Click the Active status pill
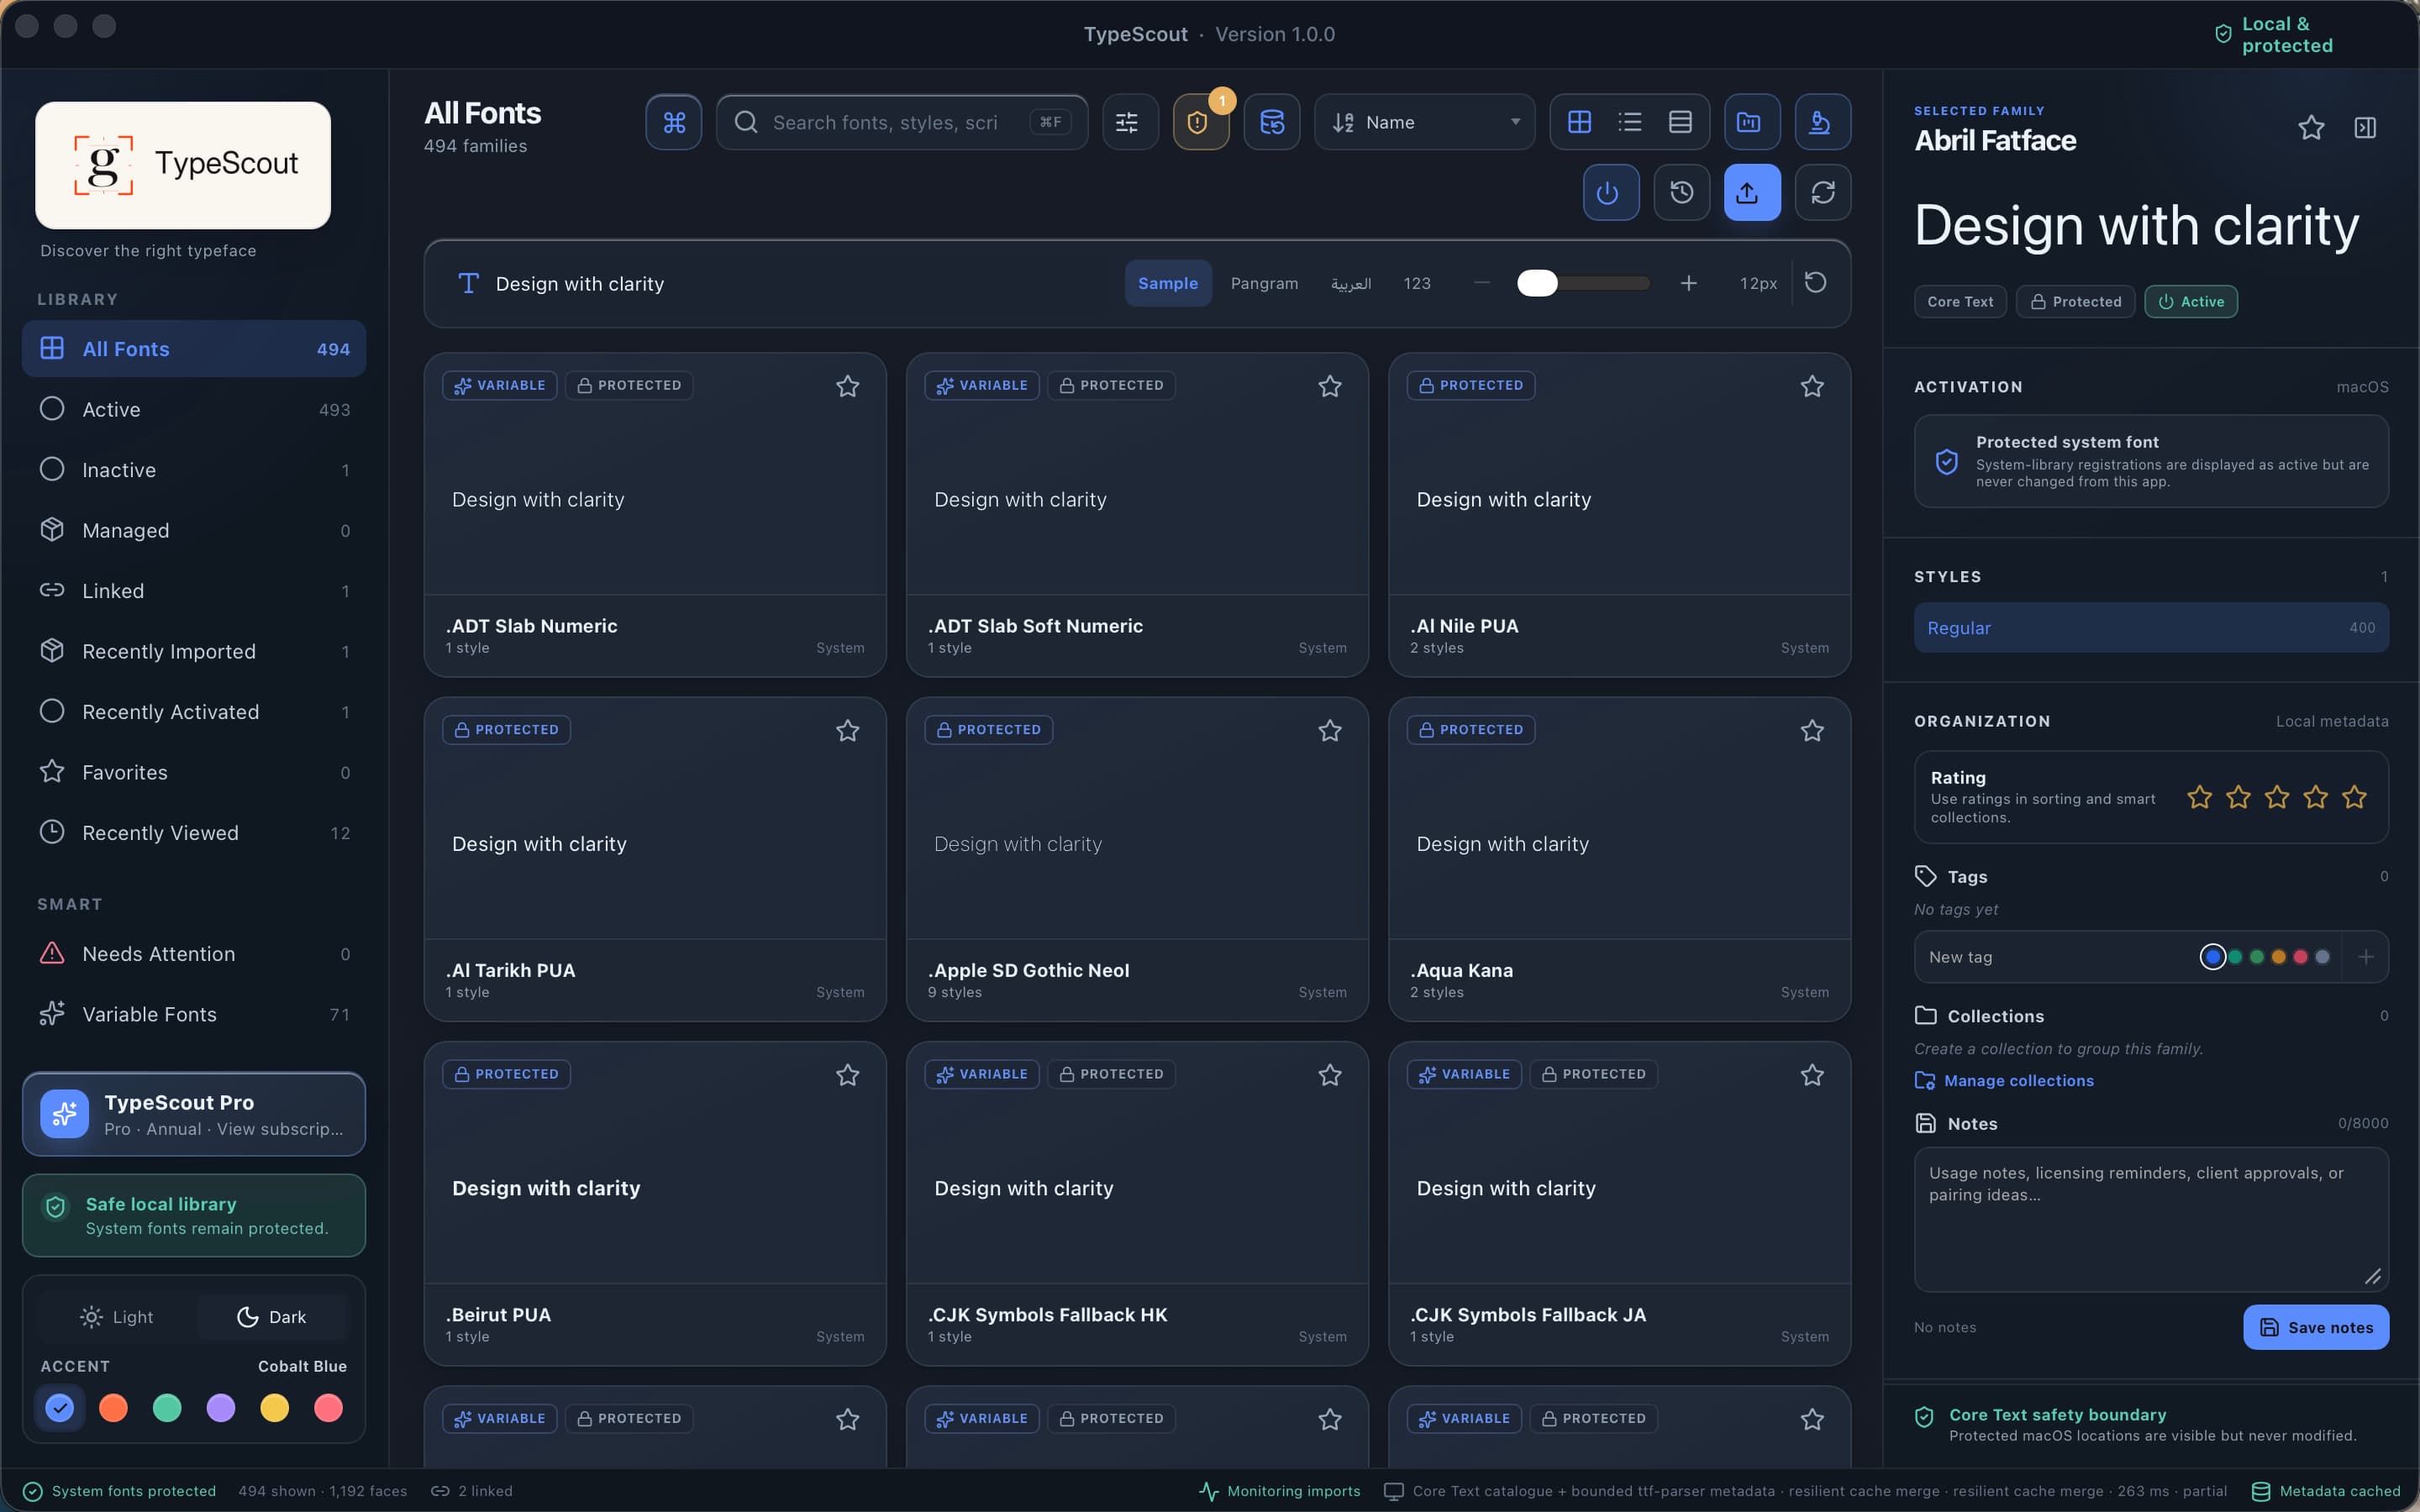 [x=2190, y=301]
